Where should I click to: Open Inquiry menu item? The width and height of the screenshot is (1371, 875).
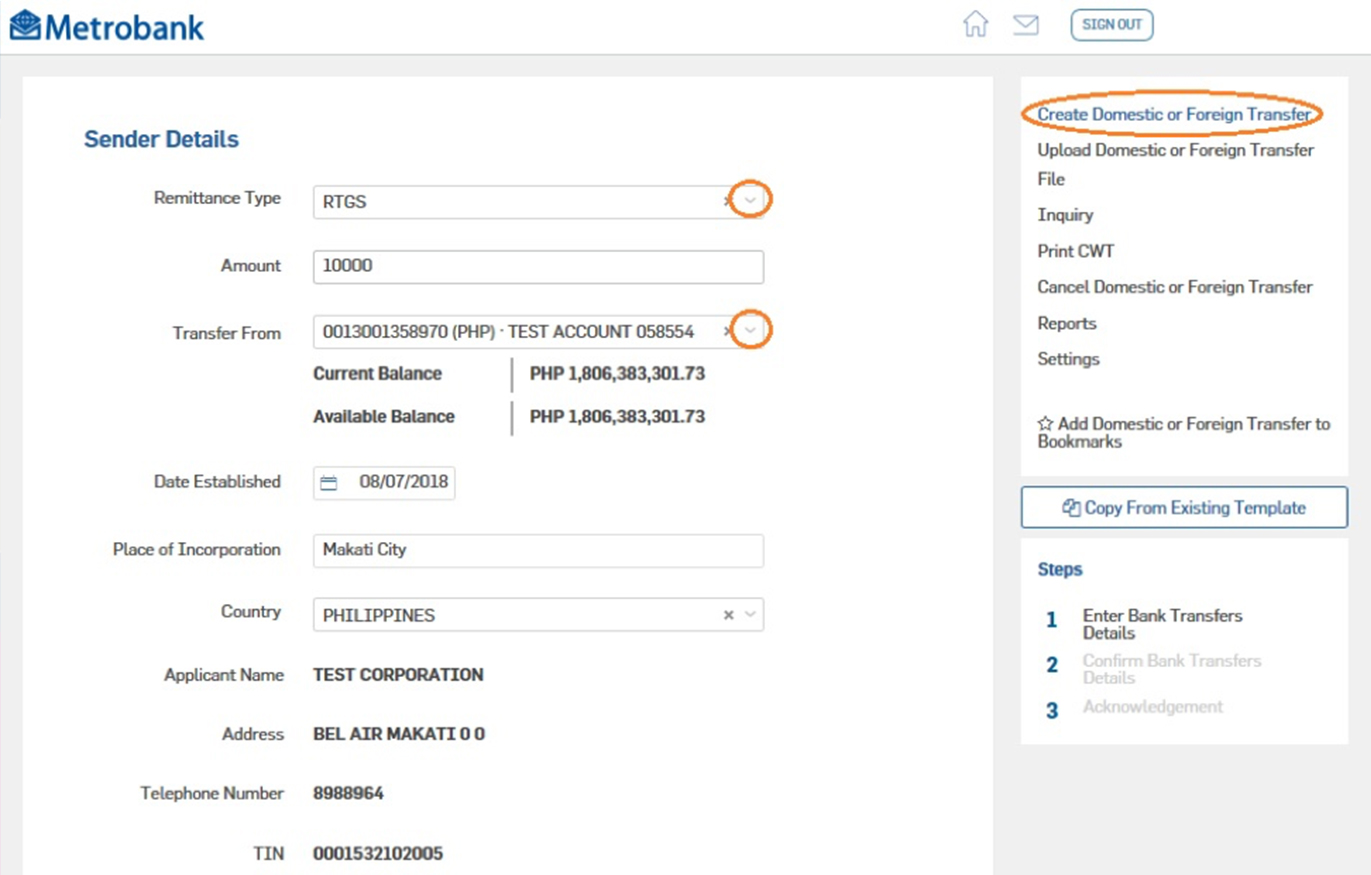1065,215
